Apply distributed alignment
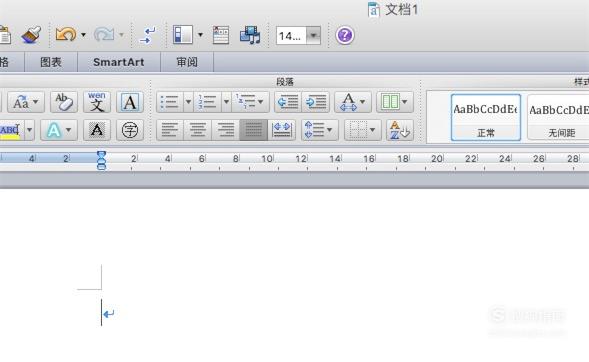This screenshot has height=362, width=589. [282, 130]
